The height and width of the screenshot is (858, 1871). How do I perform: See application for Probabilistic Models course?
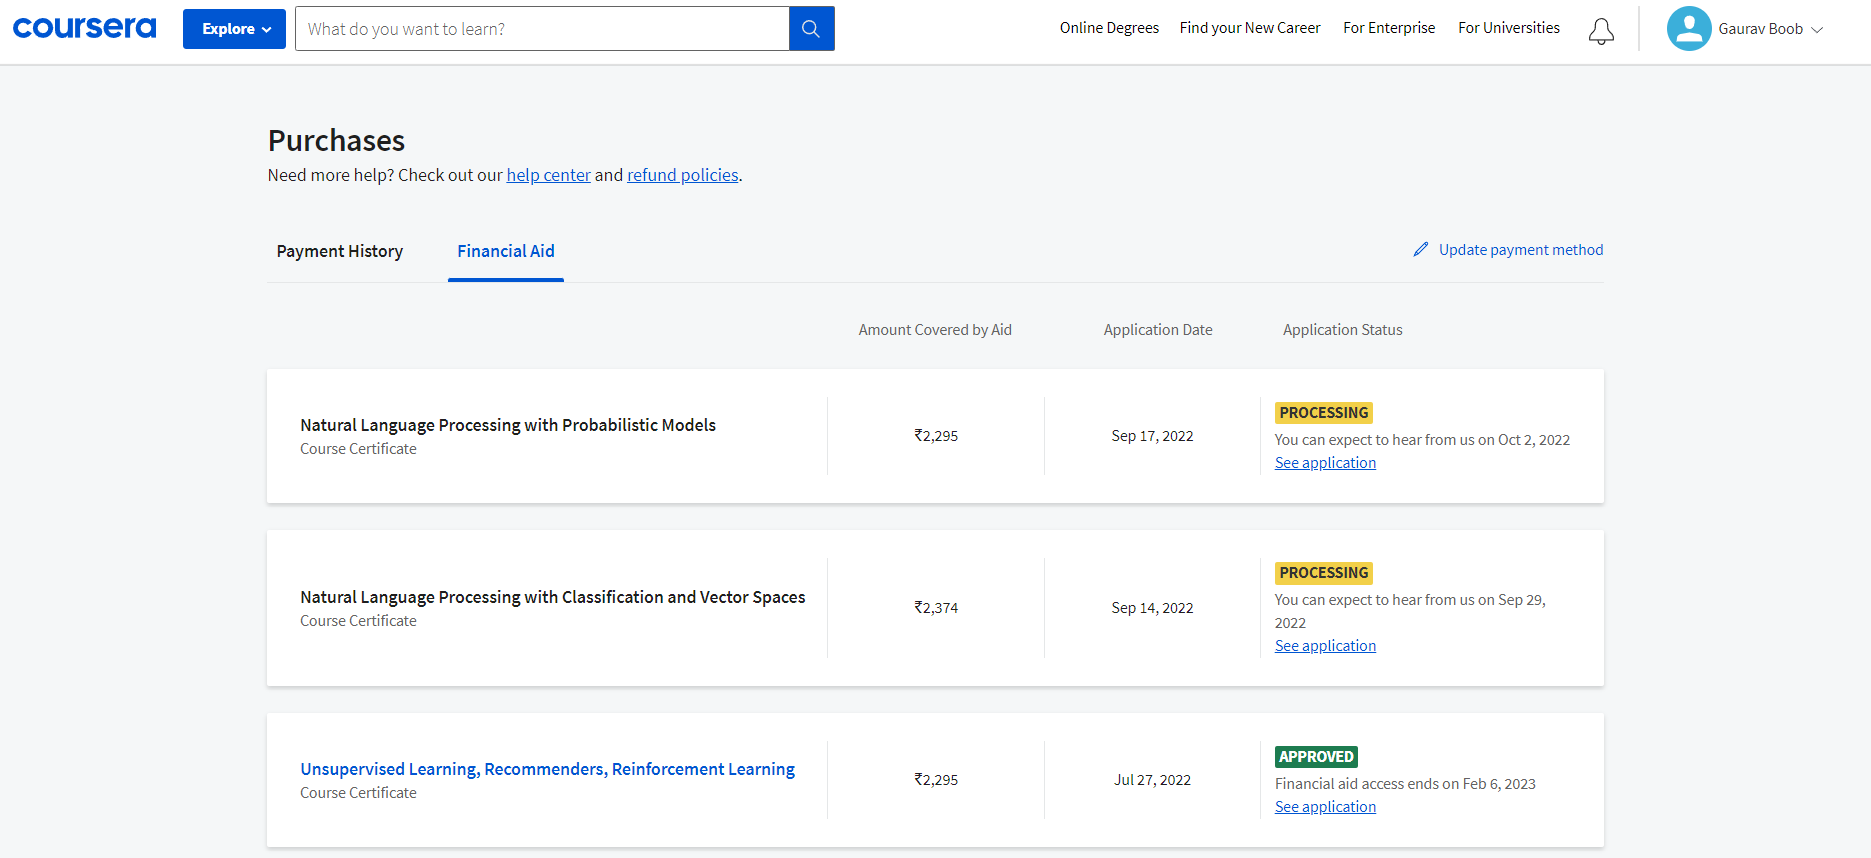pyautogui.click(x=1325, y=463)
